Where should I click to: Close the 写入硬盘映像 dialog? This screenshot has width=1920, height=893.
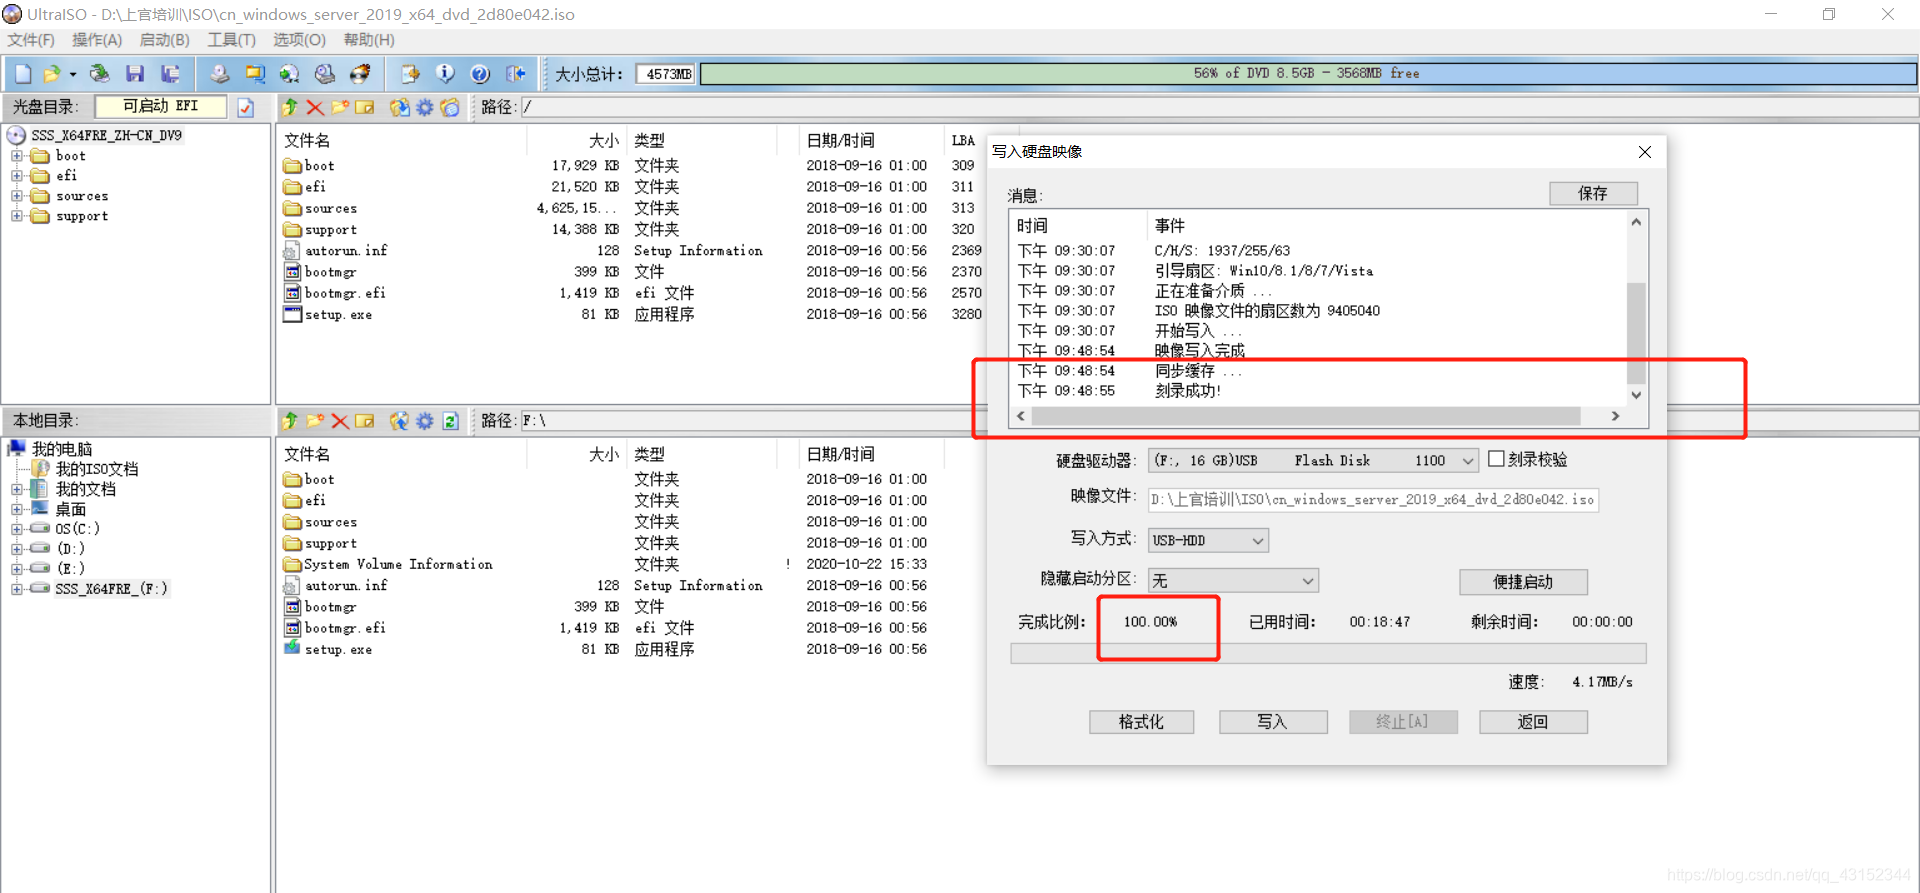[1645, 152]
